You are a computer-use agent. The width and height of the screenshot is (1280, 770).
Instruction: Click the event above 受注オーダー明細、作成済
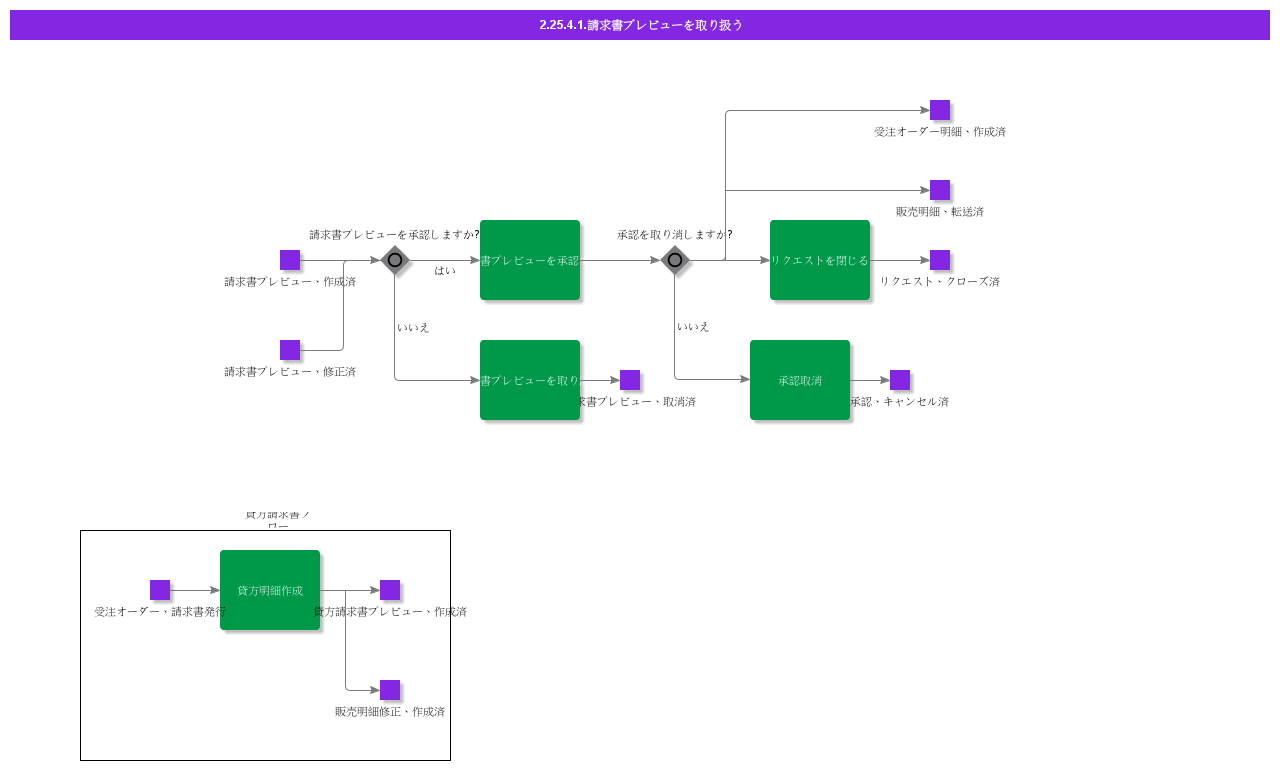pyautogui.click(x=940, y=110)
